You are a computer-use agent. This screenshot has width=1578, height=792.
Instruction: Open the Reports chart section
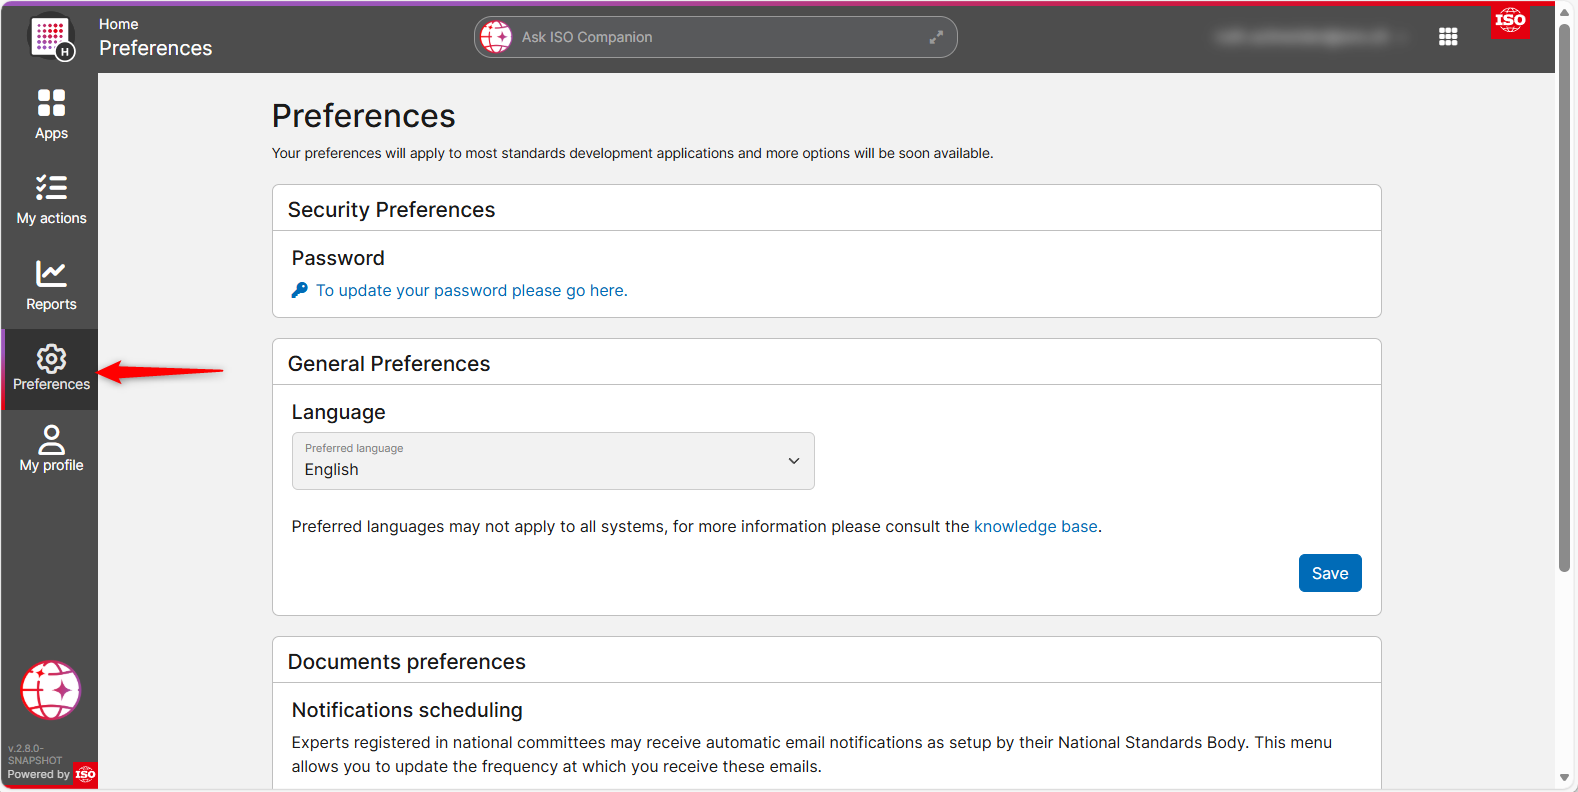51,285
